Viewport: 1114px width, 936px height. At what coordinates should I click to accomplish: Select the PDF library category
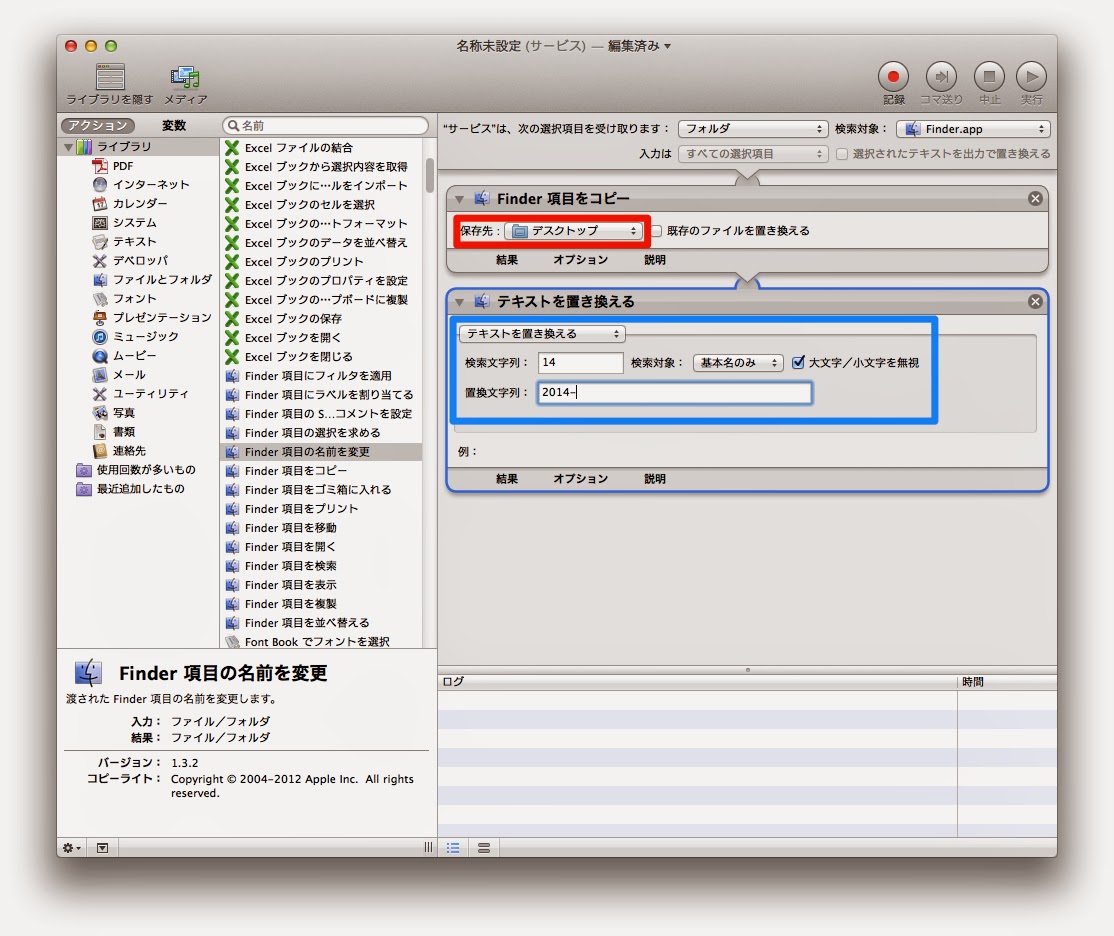122,166
